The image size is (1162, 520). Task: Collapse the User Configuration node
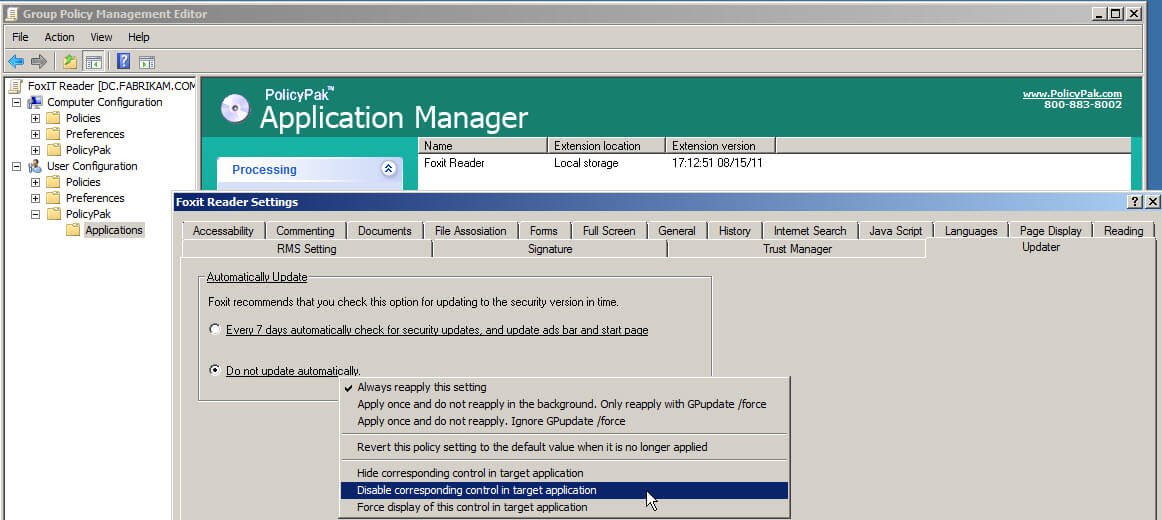click(16, 166)
